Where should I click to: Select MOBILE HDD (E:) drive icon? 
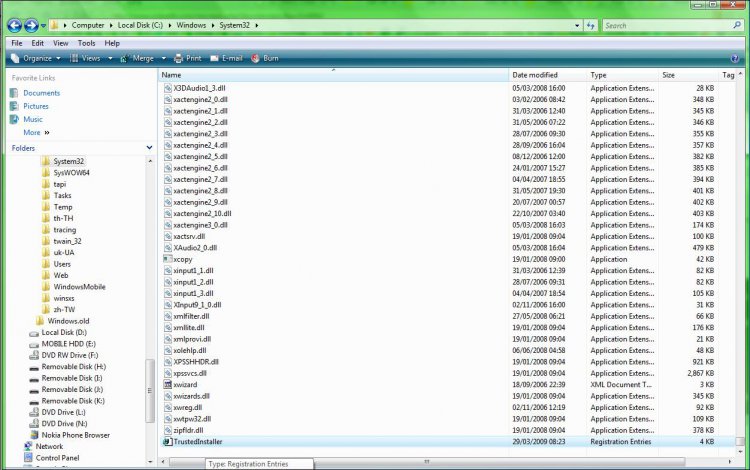(x=34, y=344)
